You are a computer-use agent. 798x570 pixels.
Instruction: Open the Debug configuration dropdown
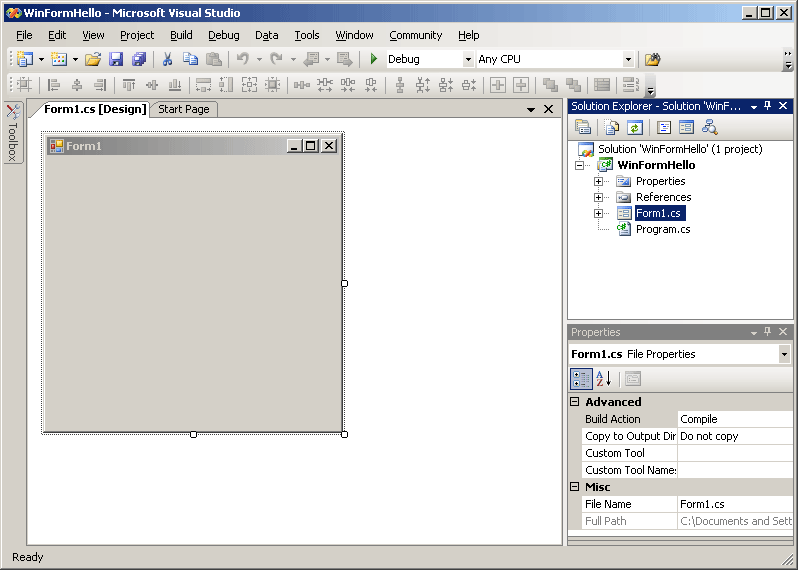tap(467, 60)
